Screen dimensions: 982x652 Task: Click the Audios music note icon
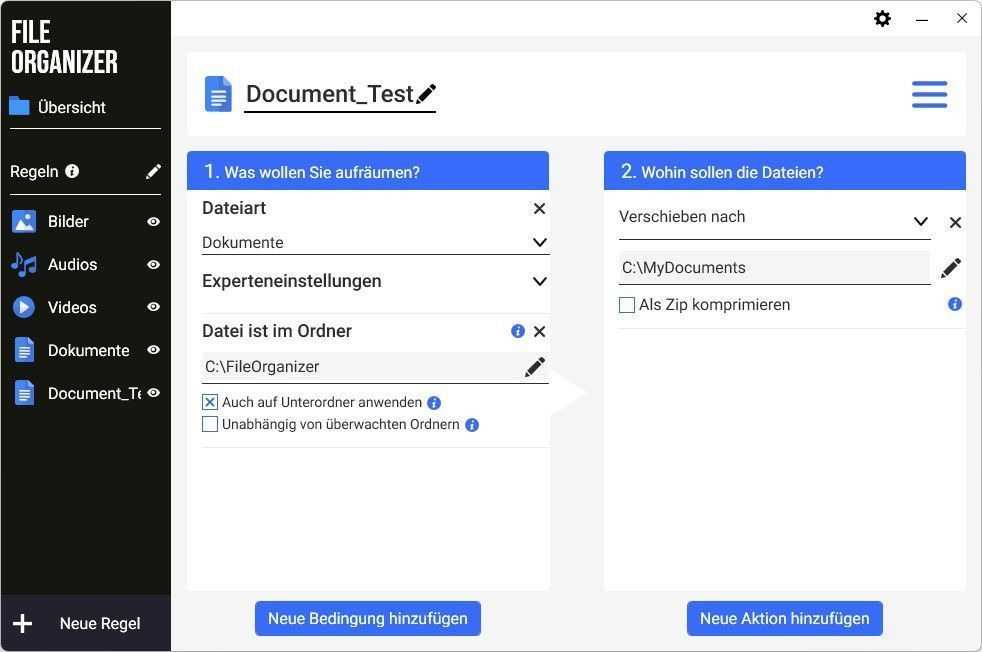pos(24,264)
